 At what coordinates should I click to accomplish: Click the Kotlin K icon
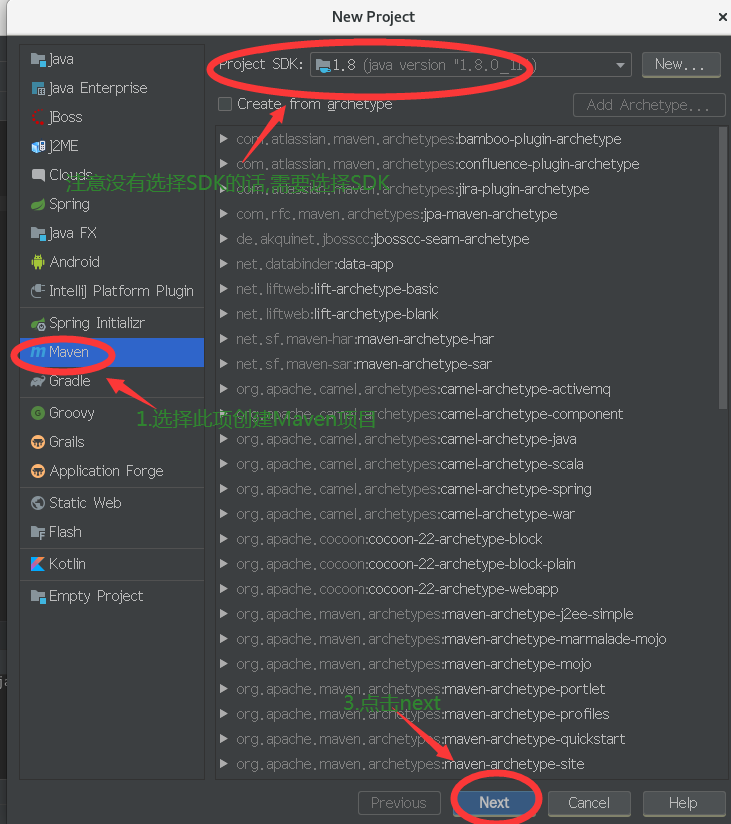[38, 564]
